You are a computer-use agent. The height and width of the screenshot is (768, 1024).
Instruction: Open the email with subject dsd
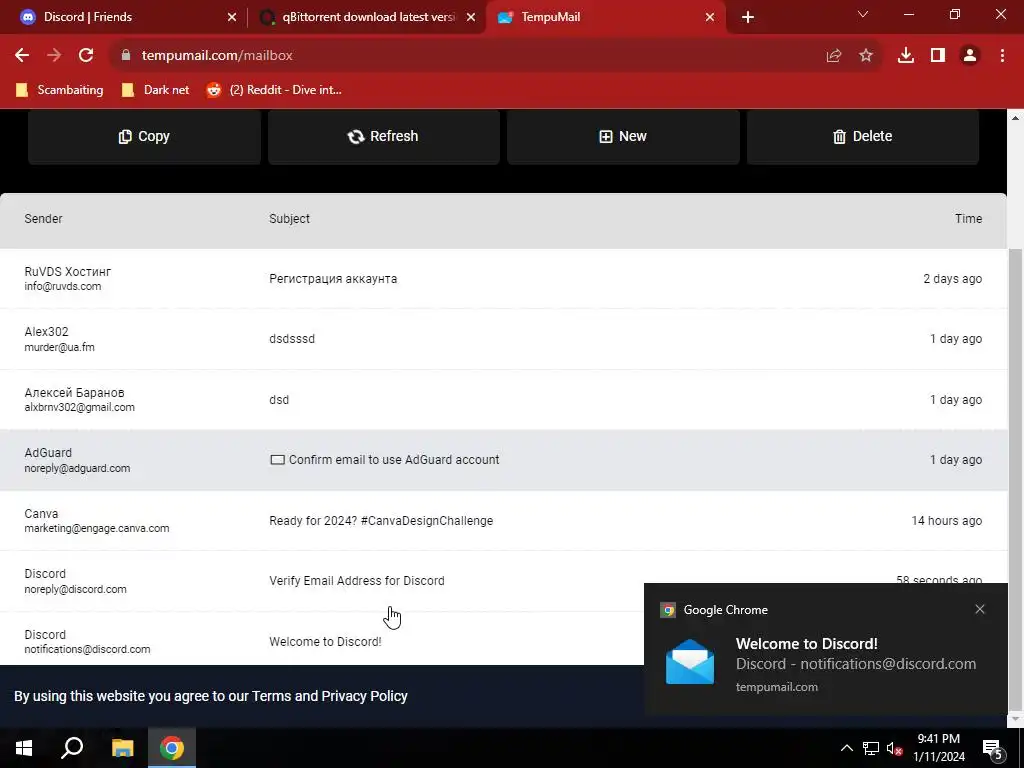click(x=279, y=400)
